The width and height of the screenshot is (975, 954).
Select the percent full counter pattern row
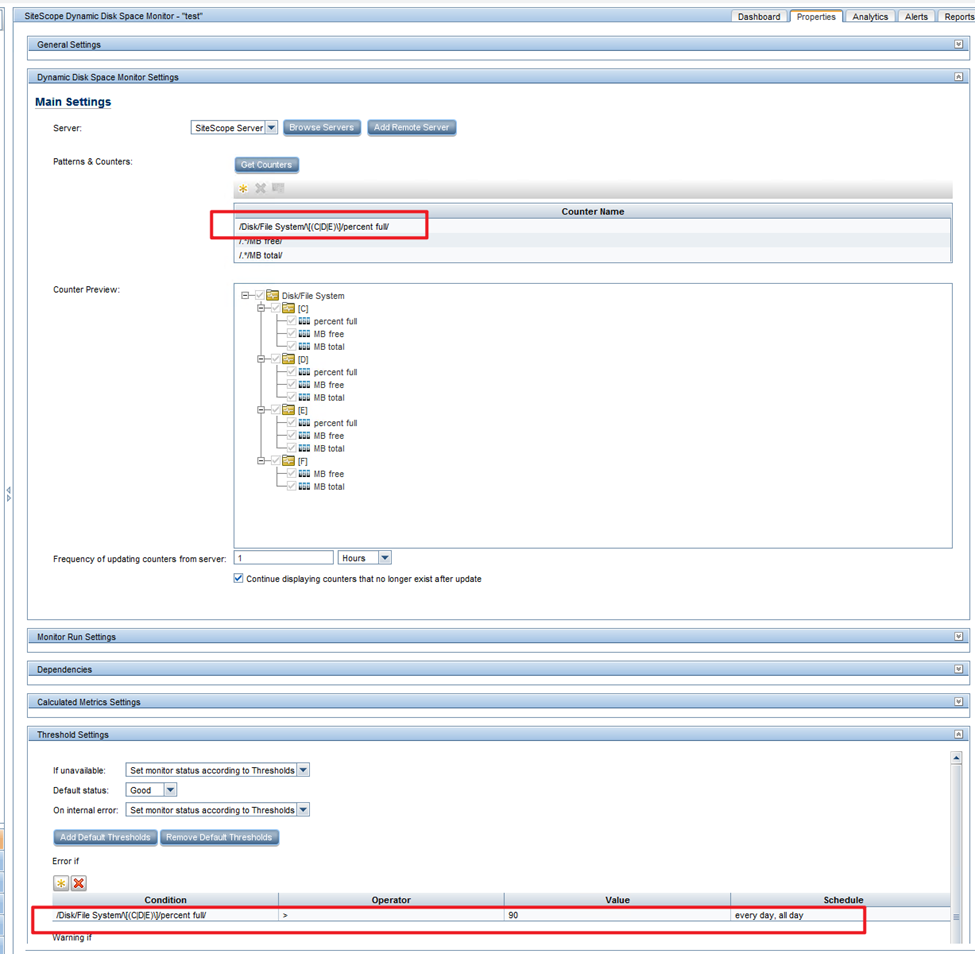pos(593,226)
